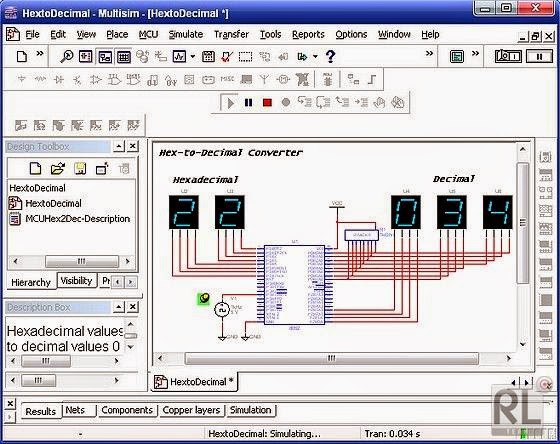Click the schematic horizontal scrollbar thumb
Viewport: 560px width, 444px height.
[x=331, y=358]
